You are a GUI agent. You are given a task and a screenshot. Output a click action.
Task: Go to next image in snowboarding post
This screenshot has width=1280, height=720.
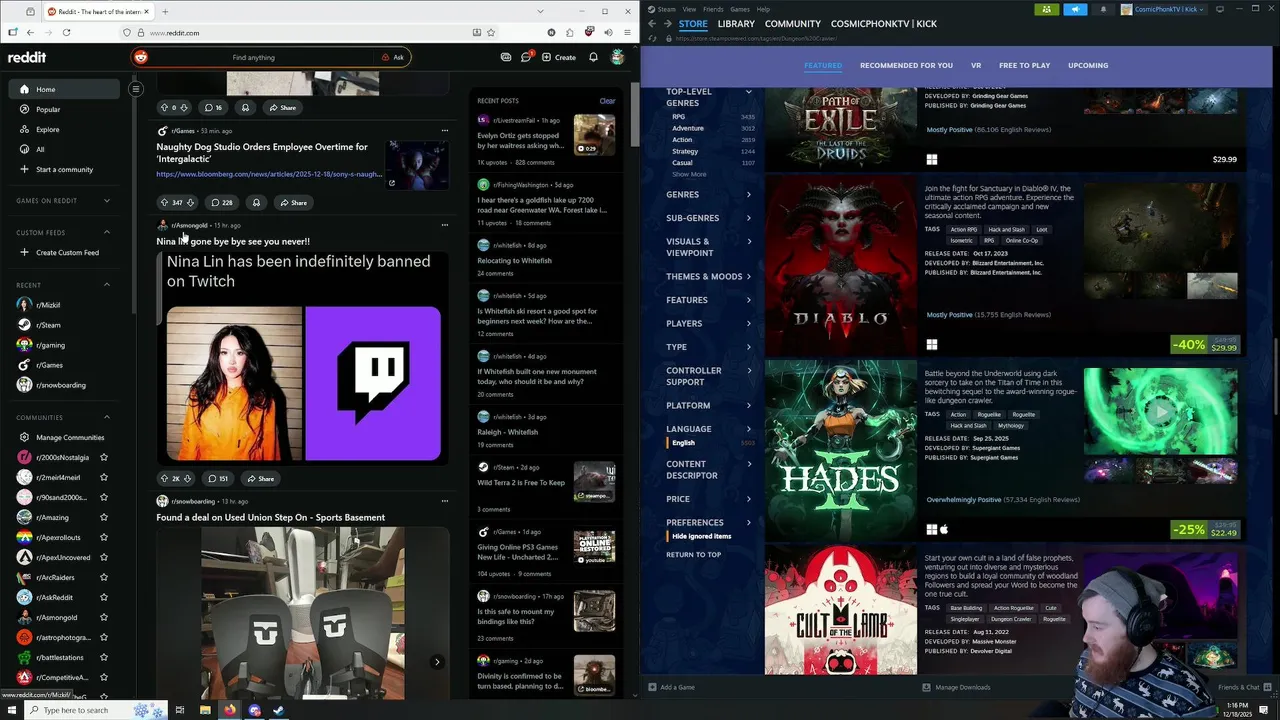[437, 662]
